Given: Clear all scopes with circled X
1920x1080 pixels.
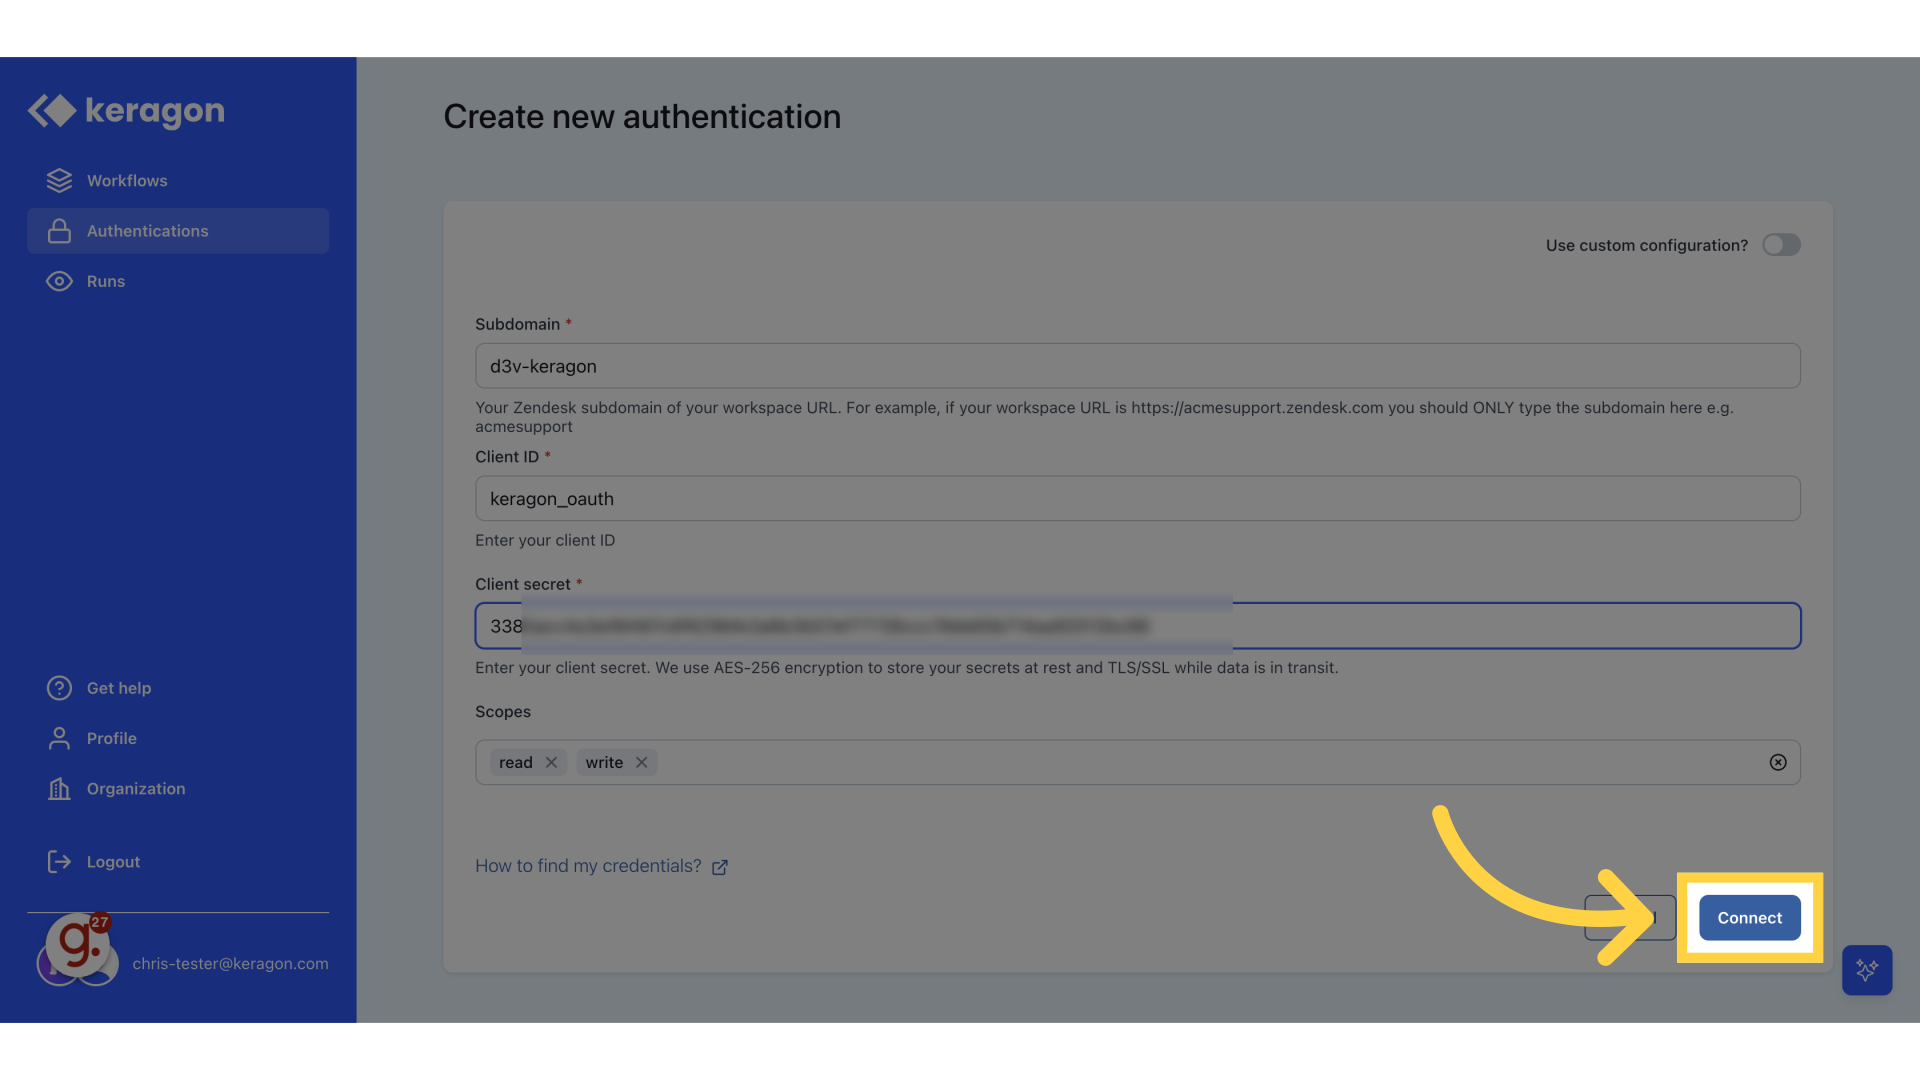Looking at the screenshot, I should (x=1778, y=762).
